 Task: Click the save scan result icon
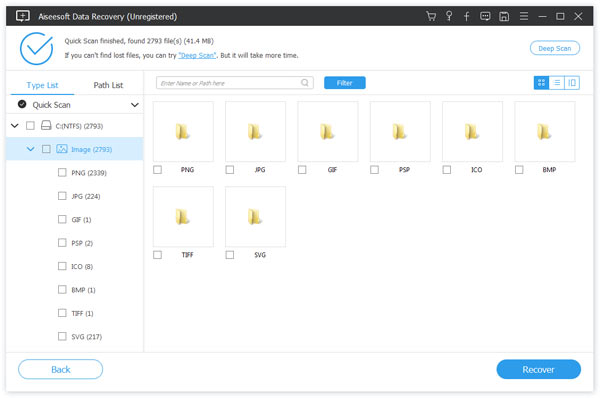pos(504,16)
